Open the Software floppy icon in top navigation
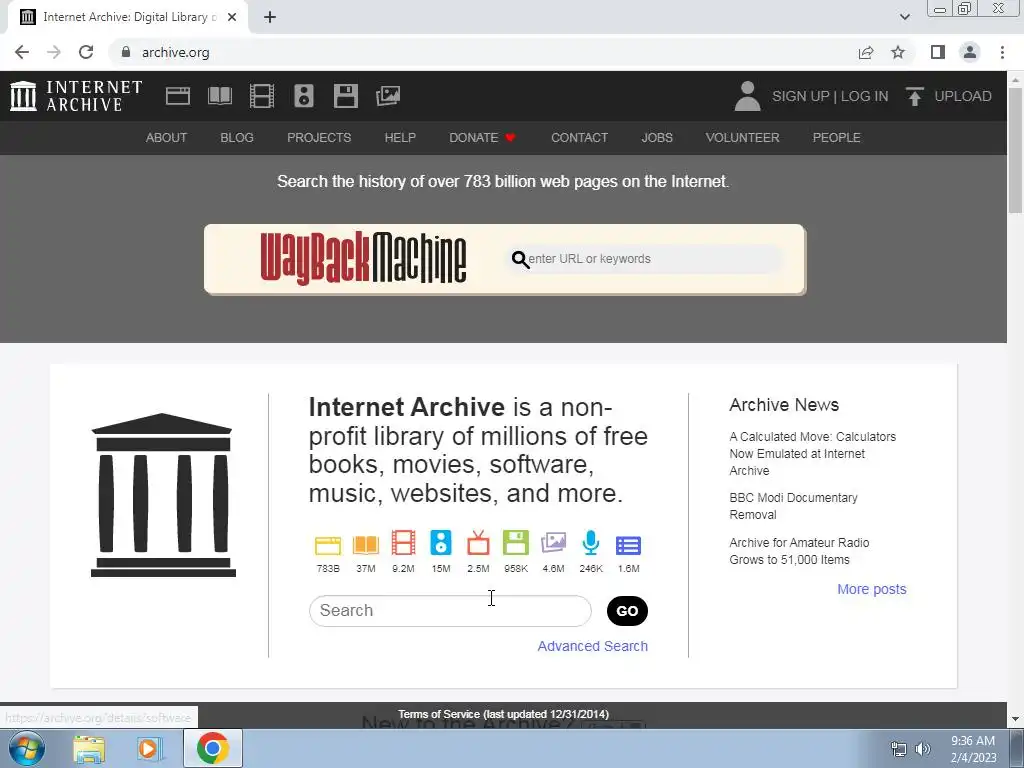Viewport: 1024px width, 768px height. [x=345, y=96]
